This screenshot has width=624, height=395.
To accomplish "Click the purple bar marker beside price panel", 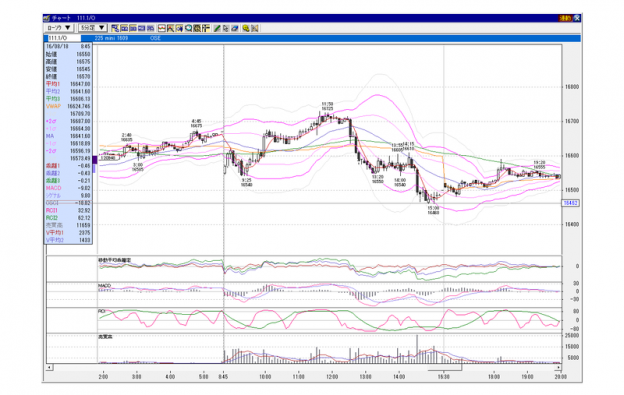I will pyautogui.click(x=95, y=160).
